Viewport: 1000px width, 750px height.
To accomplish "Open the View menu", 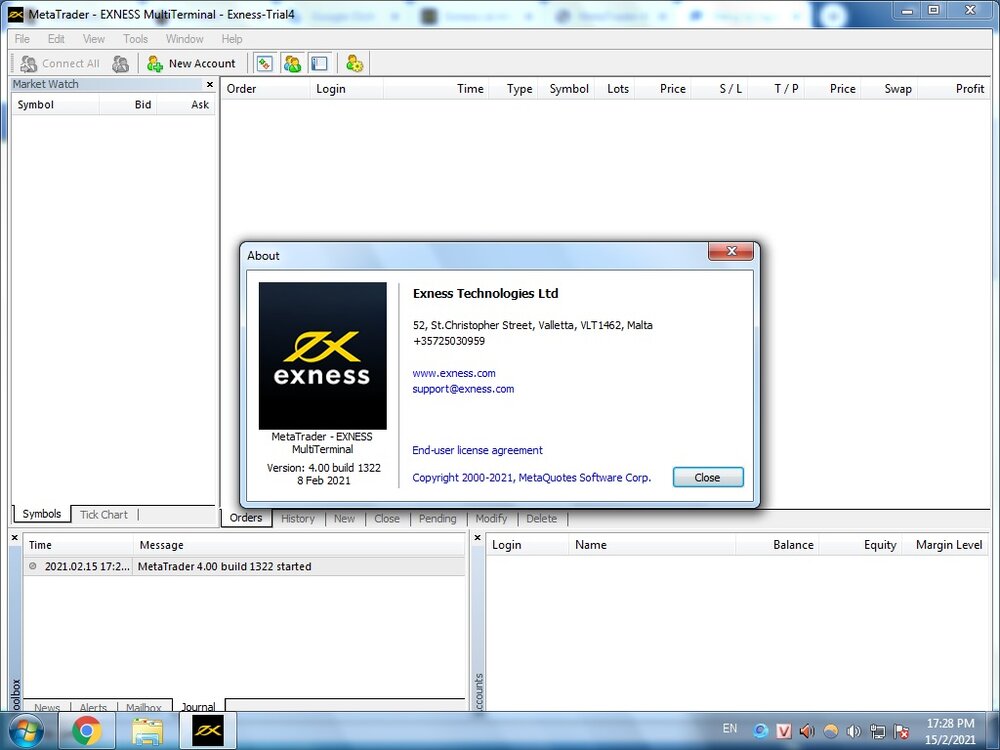I will 94,39.
